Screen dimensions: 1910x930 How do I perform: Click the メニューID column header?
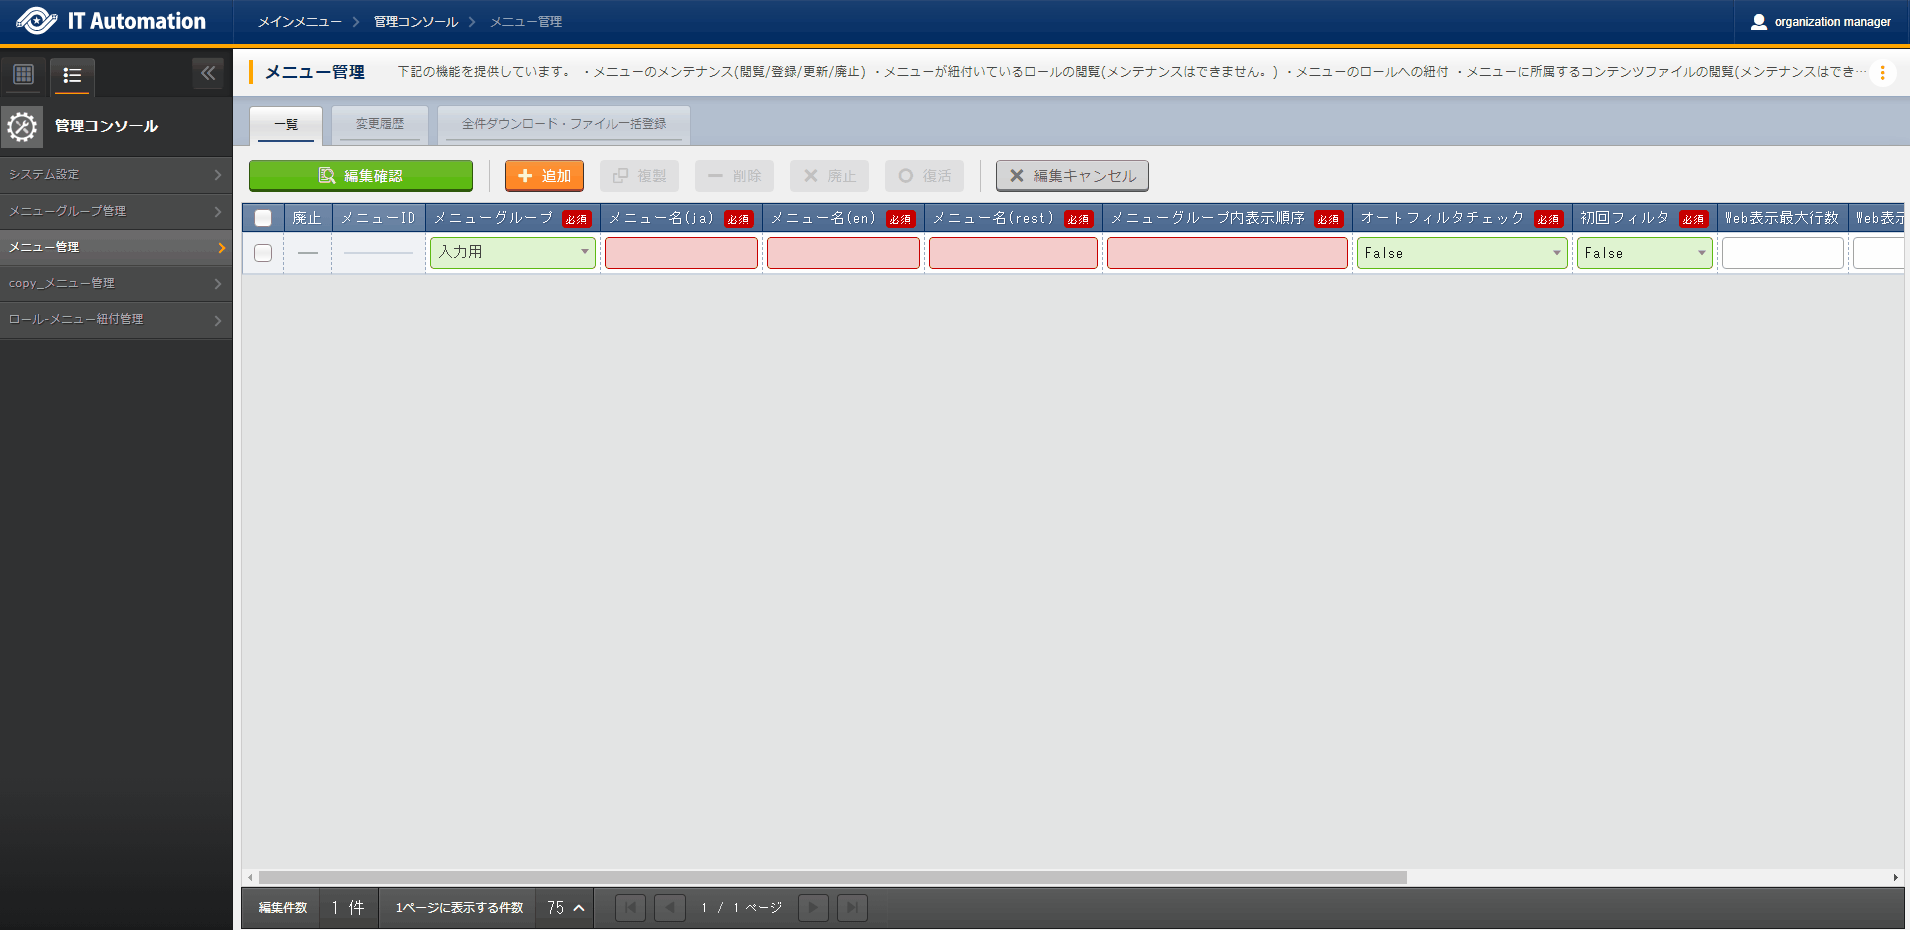[378, 218]
